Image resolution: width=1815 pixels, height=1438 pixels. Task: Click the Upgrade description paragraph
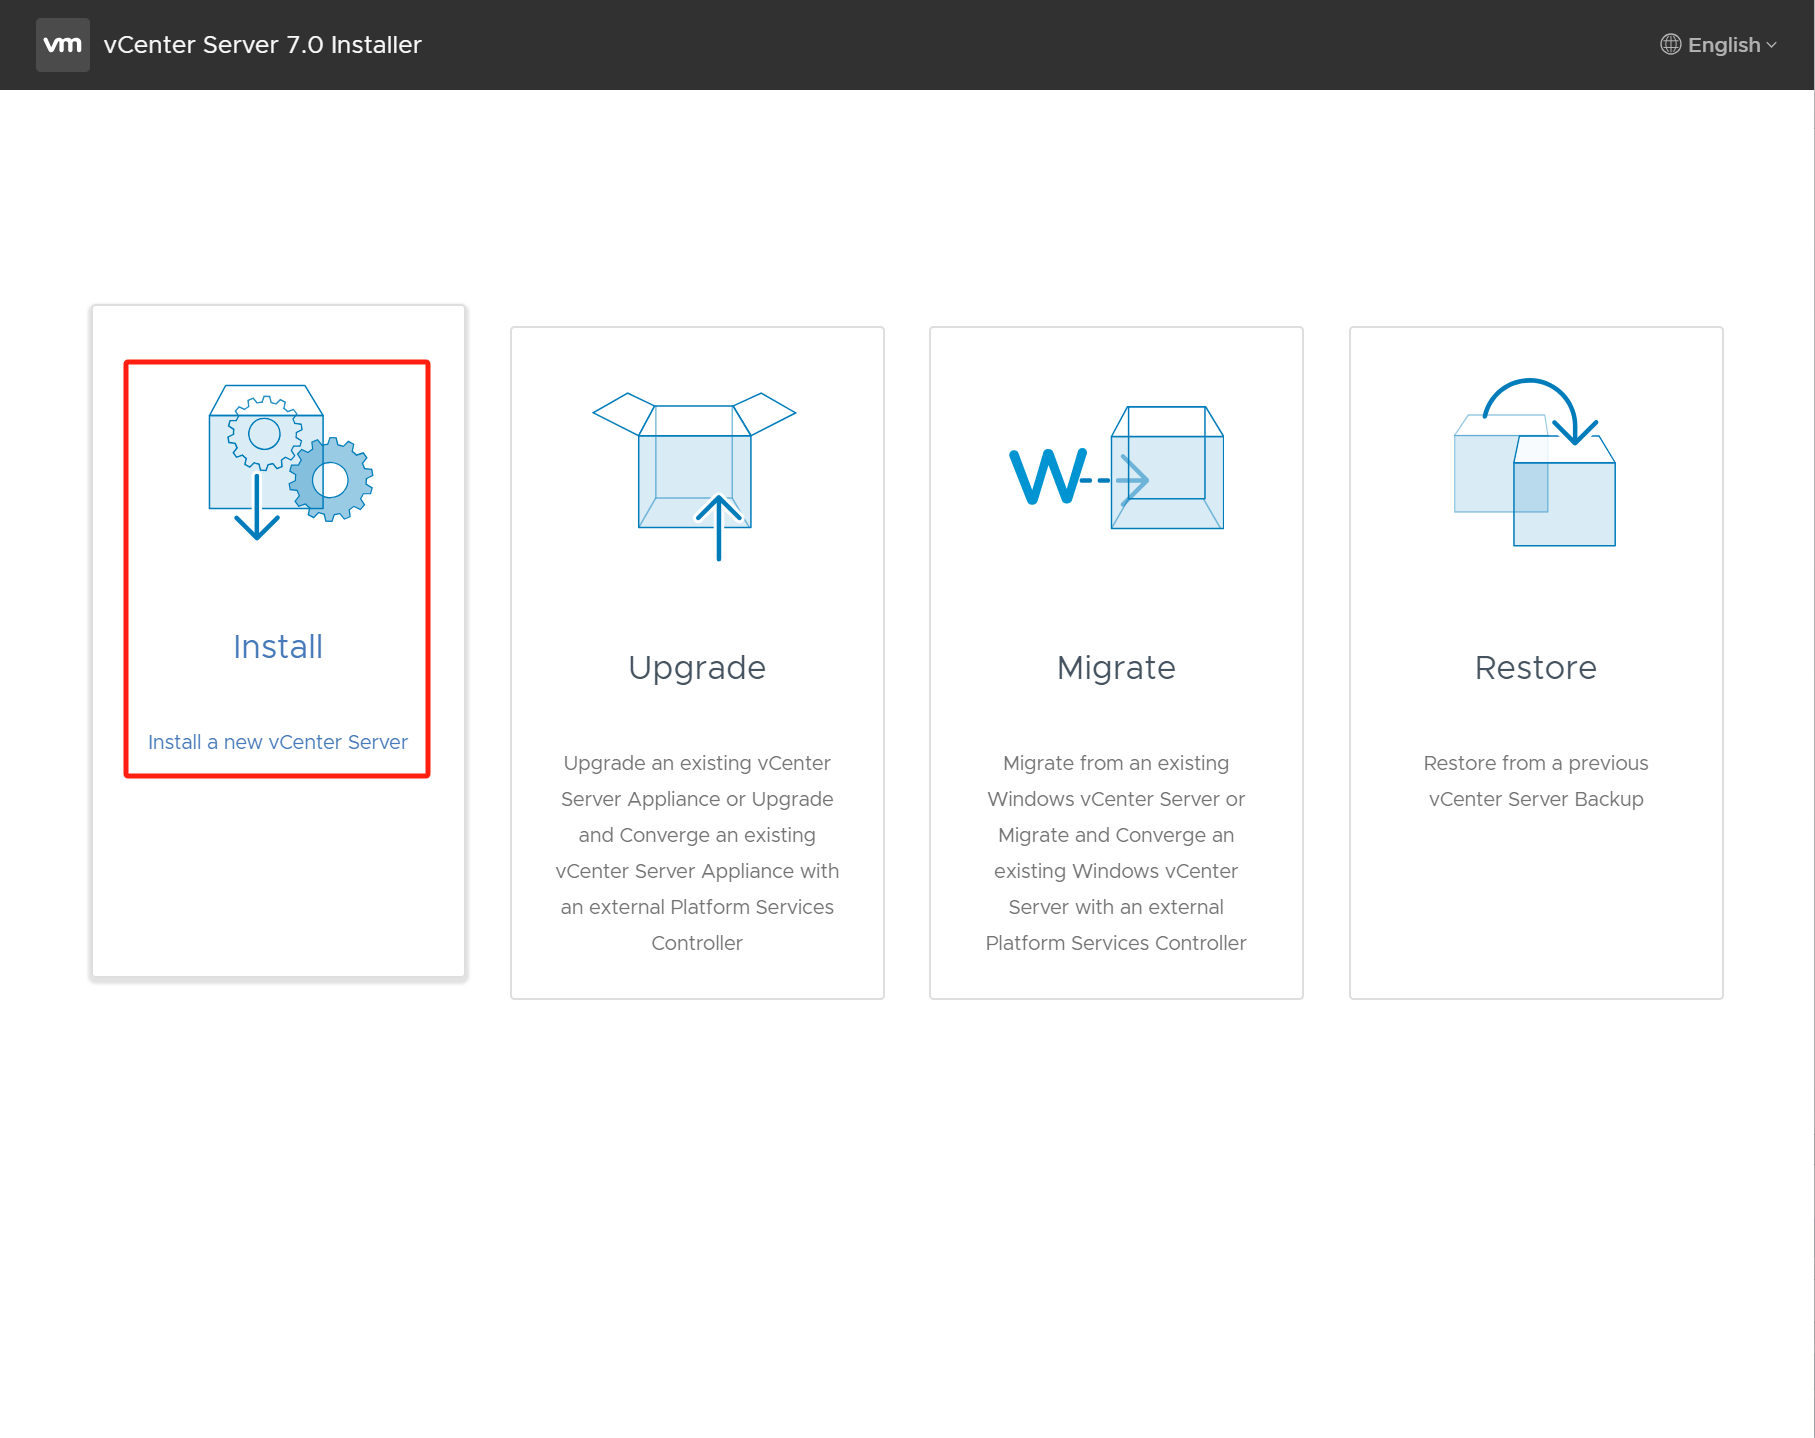(697, 853)
